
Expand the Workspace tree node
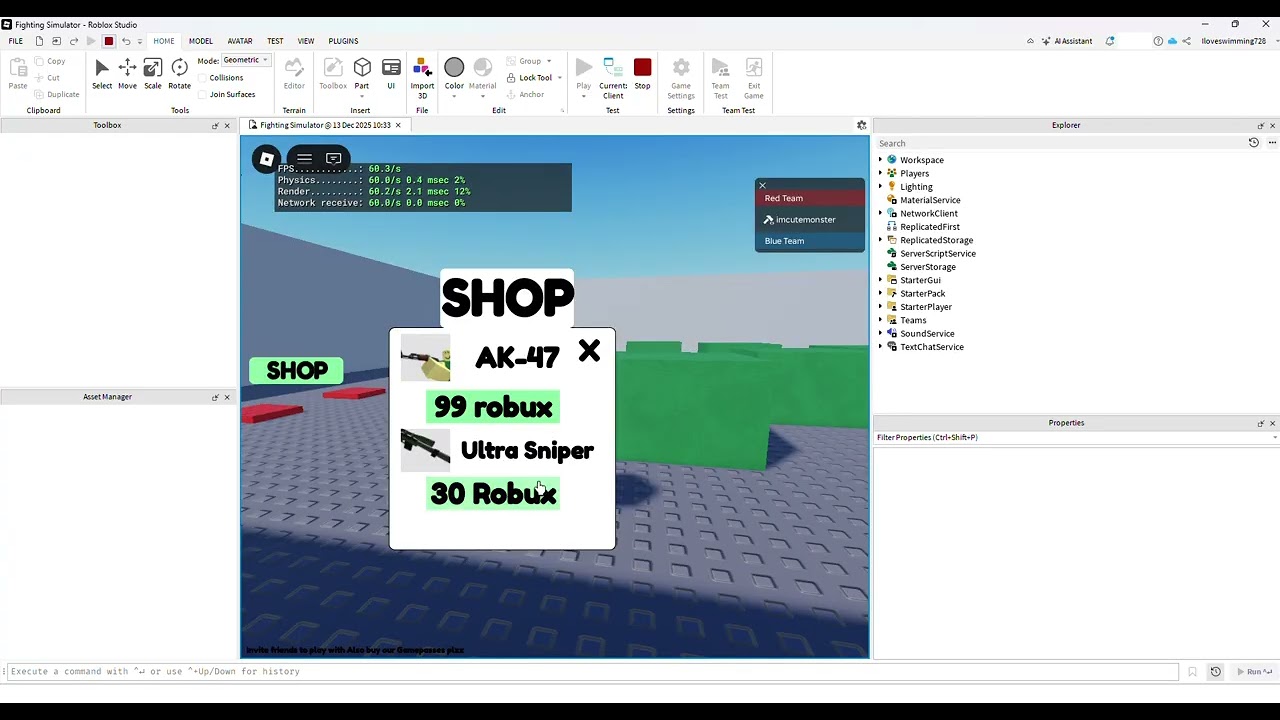[880, 160]
